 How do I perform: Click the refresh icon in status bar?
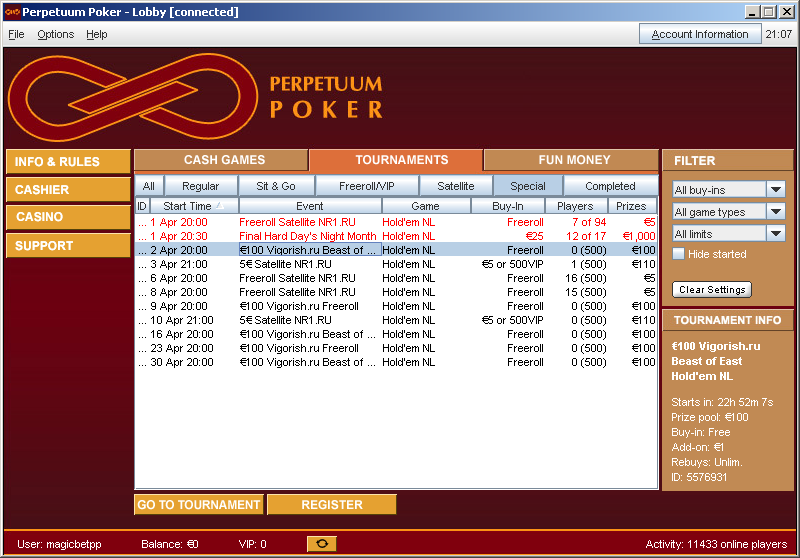click(x=321, y=544)
